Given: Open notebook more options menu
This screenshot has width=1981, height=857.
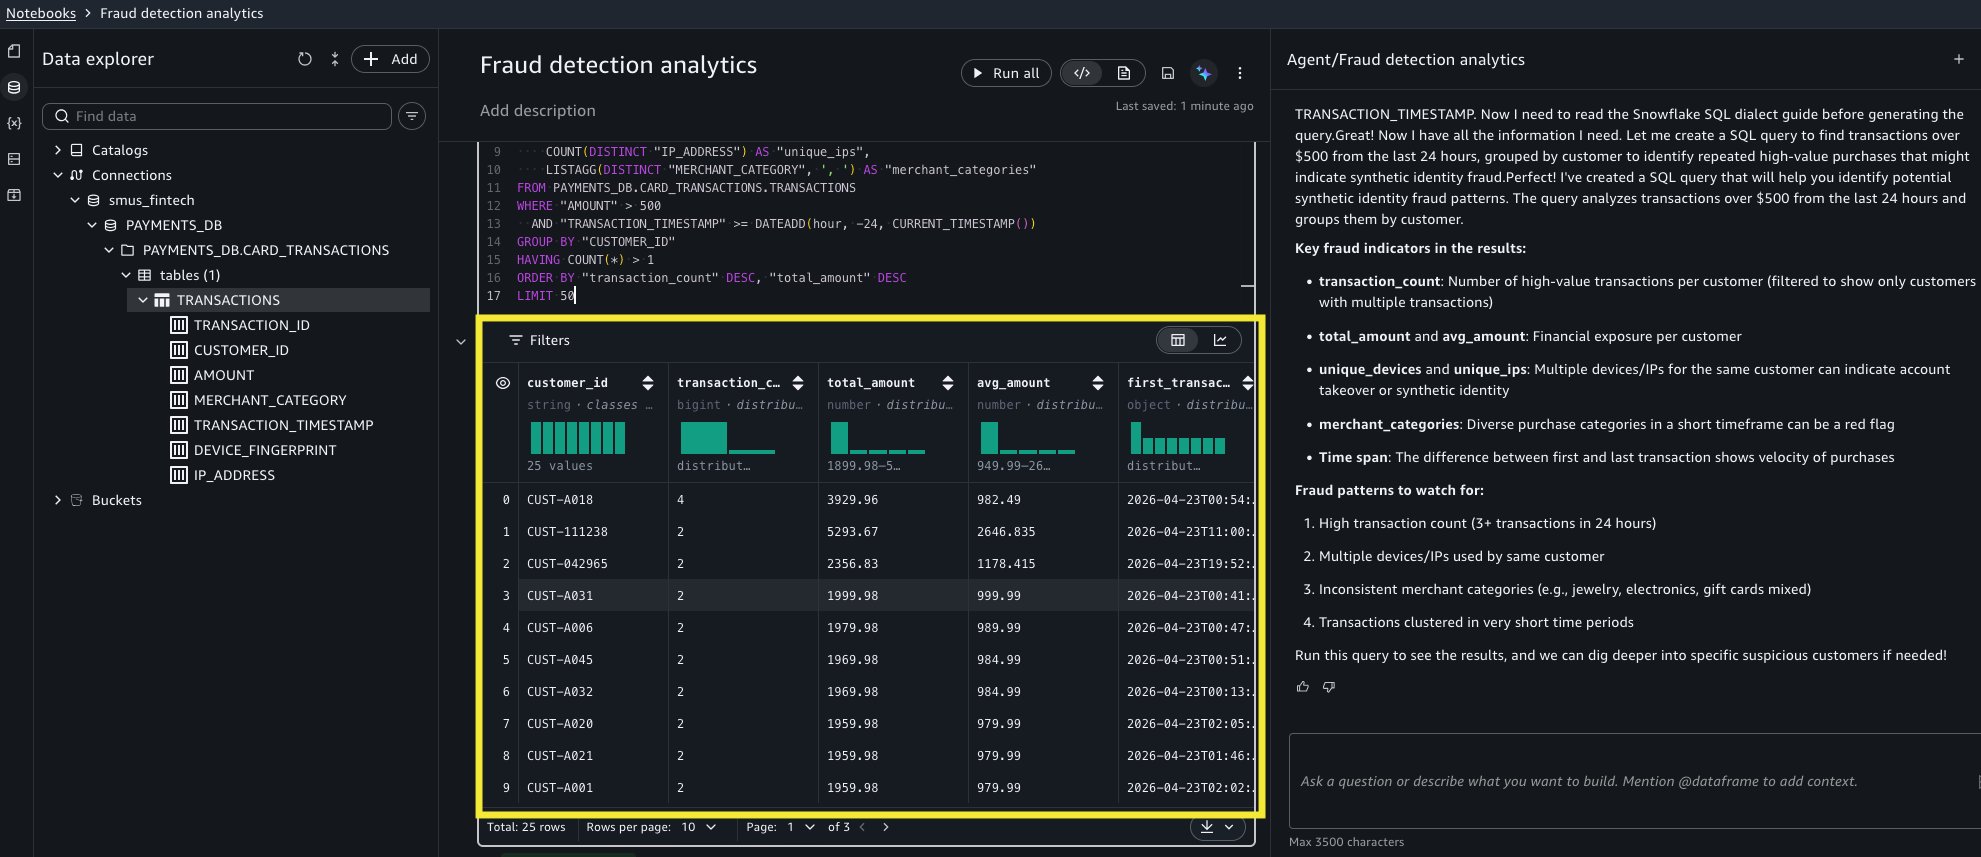Looking at the screenshot, I should (x=1240, y=73).
